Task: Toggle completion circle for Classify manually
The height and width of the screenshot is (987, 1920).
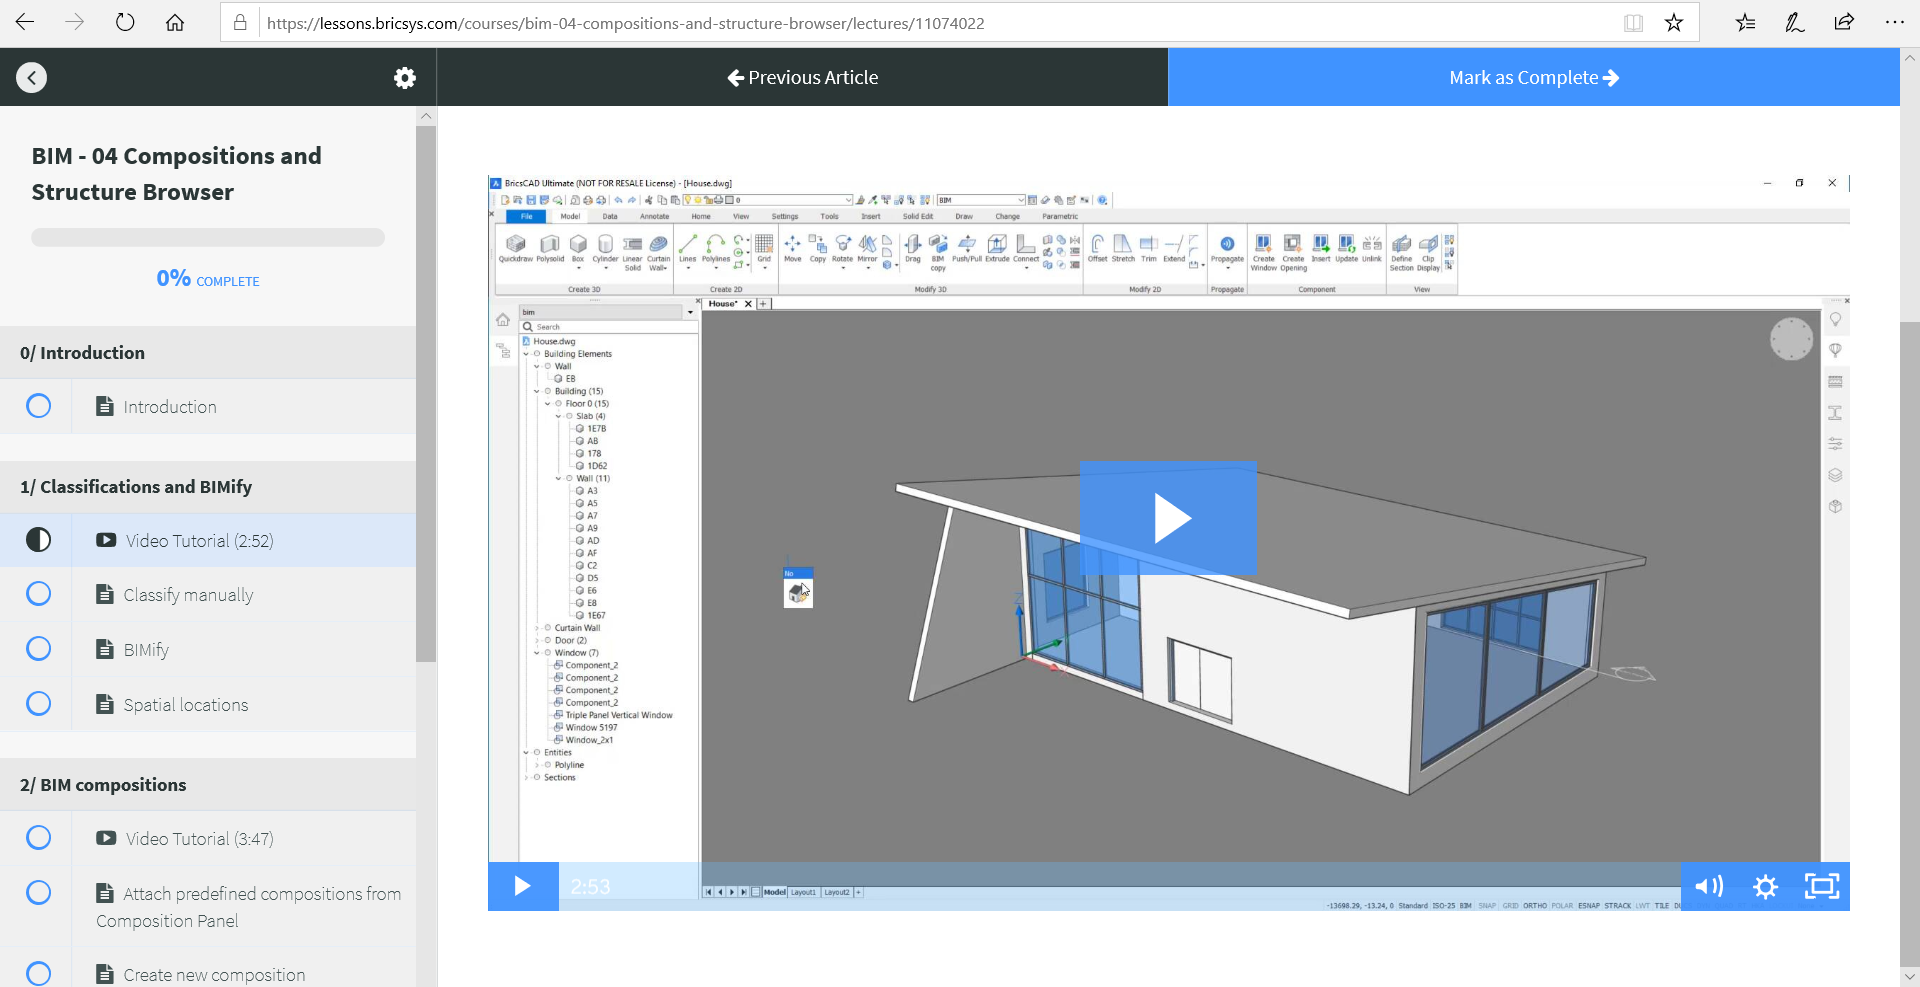Action: point(38,594)
